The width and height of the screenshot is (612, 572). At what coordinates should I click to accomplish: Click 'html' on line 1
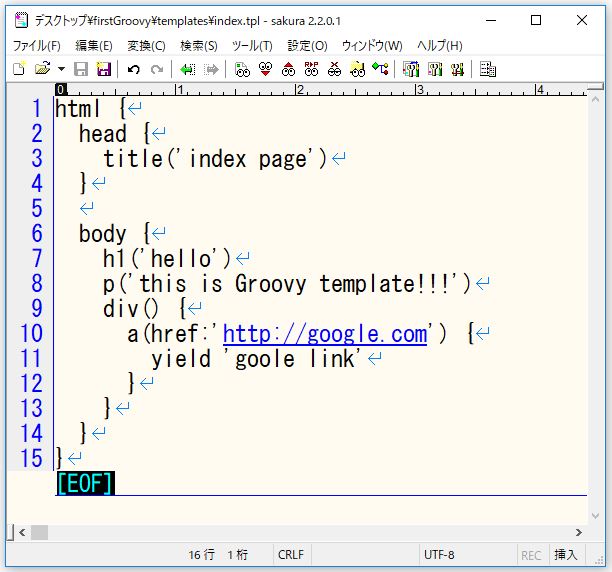tap(77, 108)
